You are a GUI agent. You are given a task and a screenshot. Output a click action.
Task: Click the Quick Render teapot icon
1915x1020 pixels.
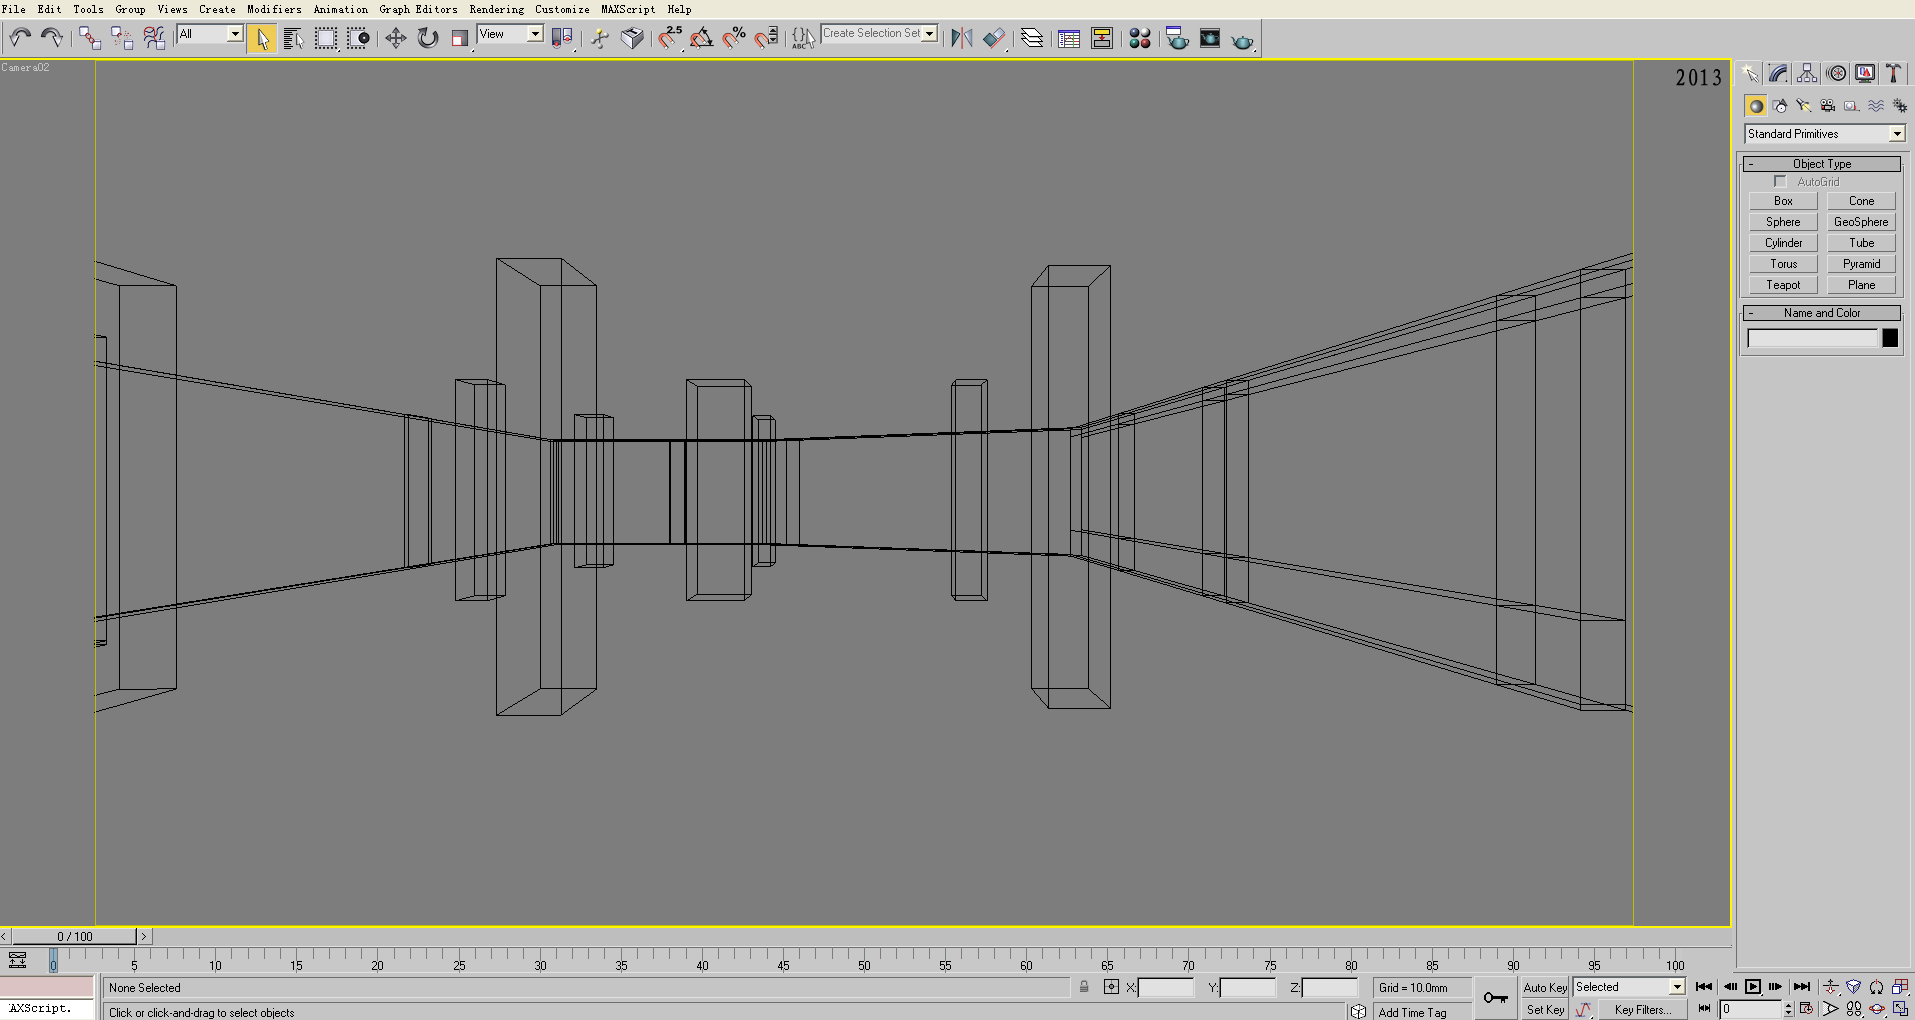click(x=1242, y=40)
